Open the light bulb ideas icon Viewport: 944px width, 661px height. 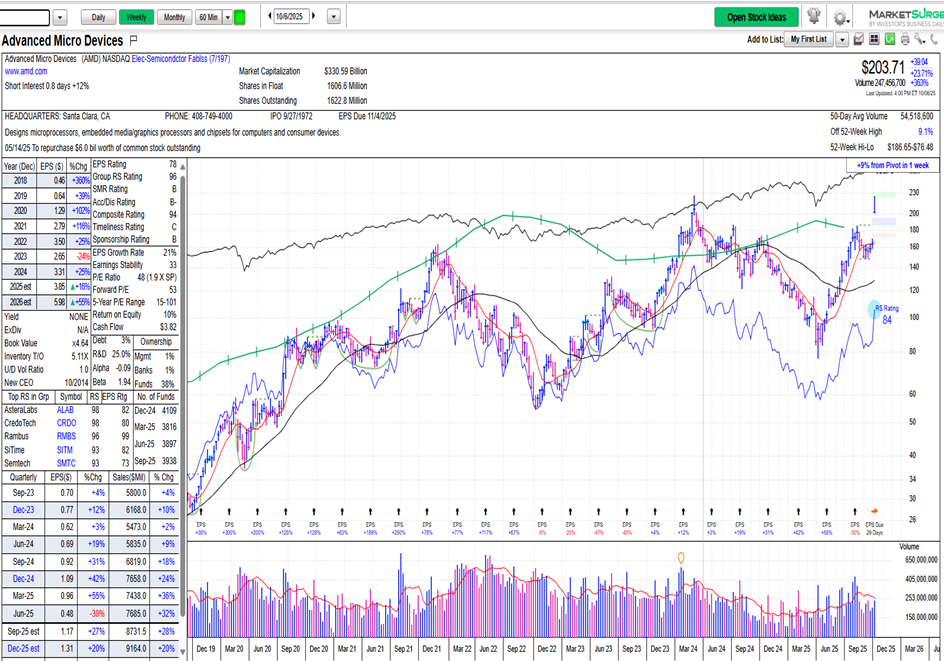(x=816, y=17)
